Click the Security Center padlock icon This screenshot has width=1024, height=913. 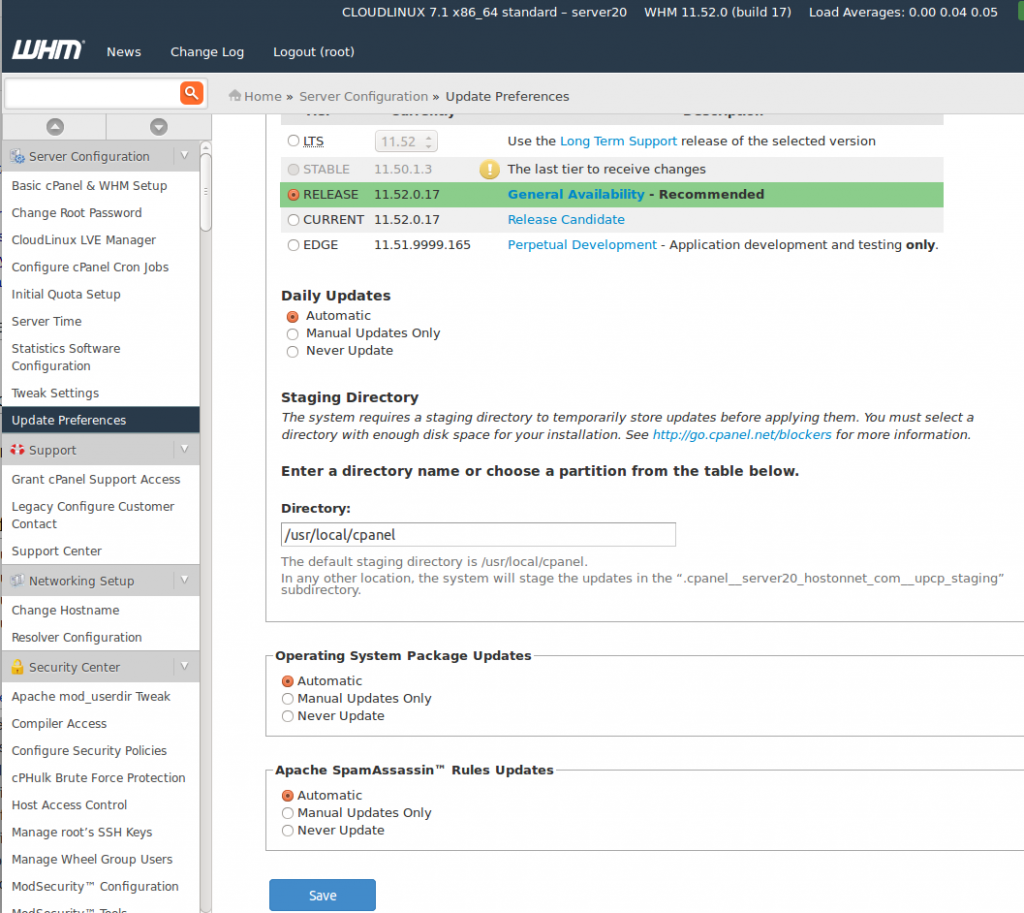pos(18,667)
